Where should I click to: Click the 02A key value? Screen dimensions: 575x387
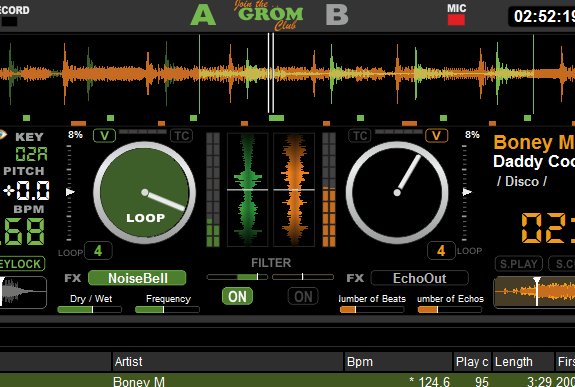click(x=31, y=154)
